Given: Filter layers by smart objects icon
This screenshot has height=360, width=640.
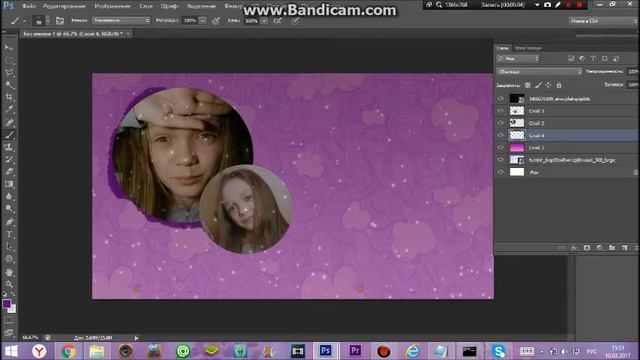Looking at the screenshot, I should tap(616, 59).
